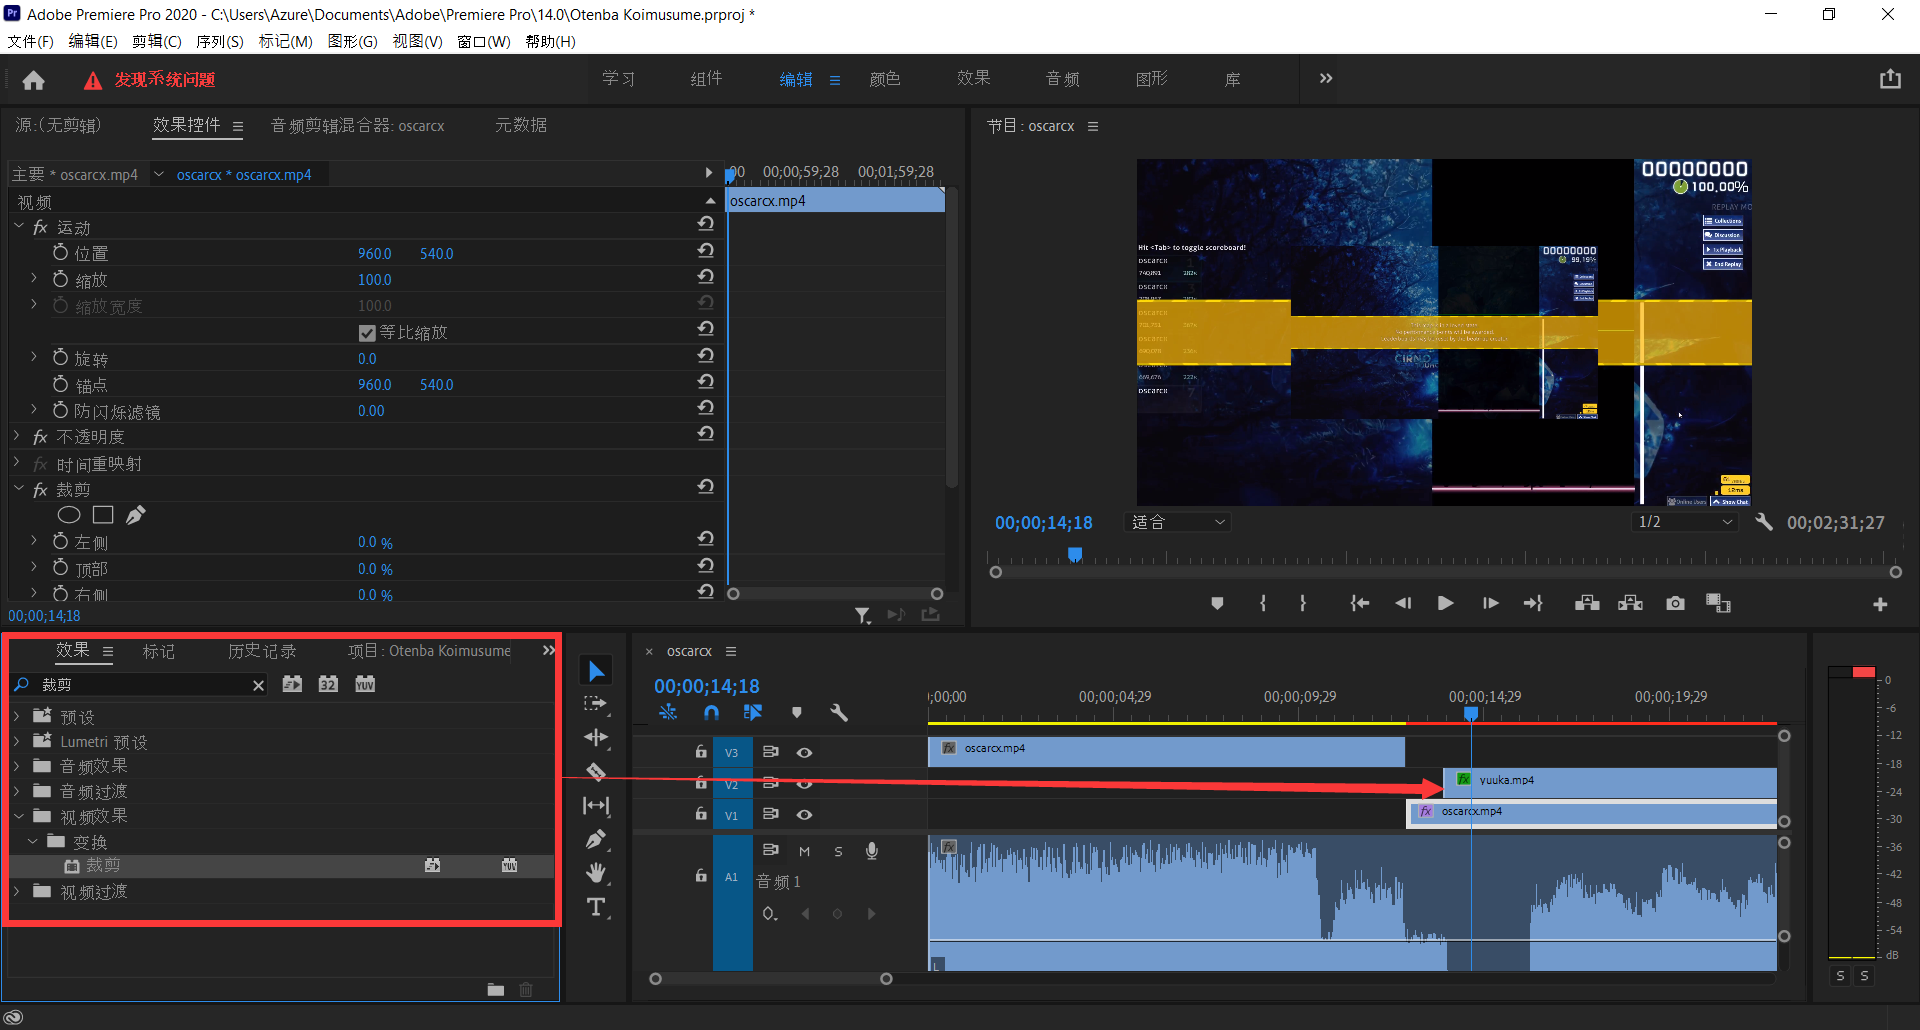Hide track V3 with the eye toggle

pos(804,752)
